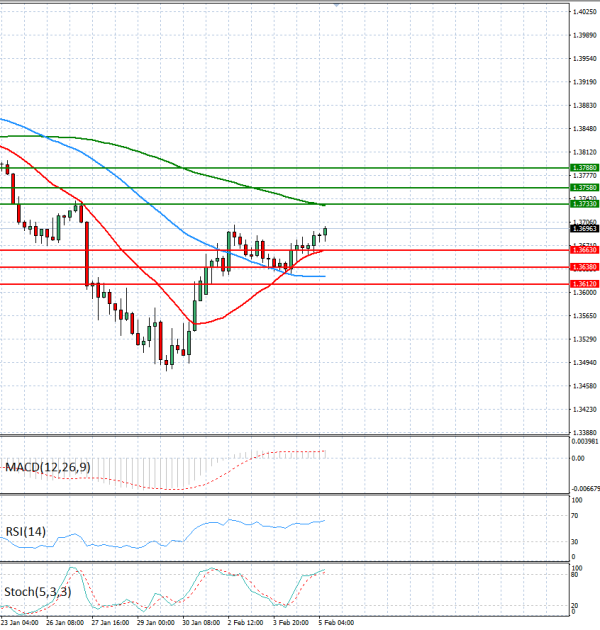
Task: Select the 1.37580 green resistance price label
Action: click(584, 187)
